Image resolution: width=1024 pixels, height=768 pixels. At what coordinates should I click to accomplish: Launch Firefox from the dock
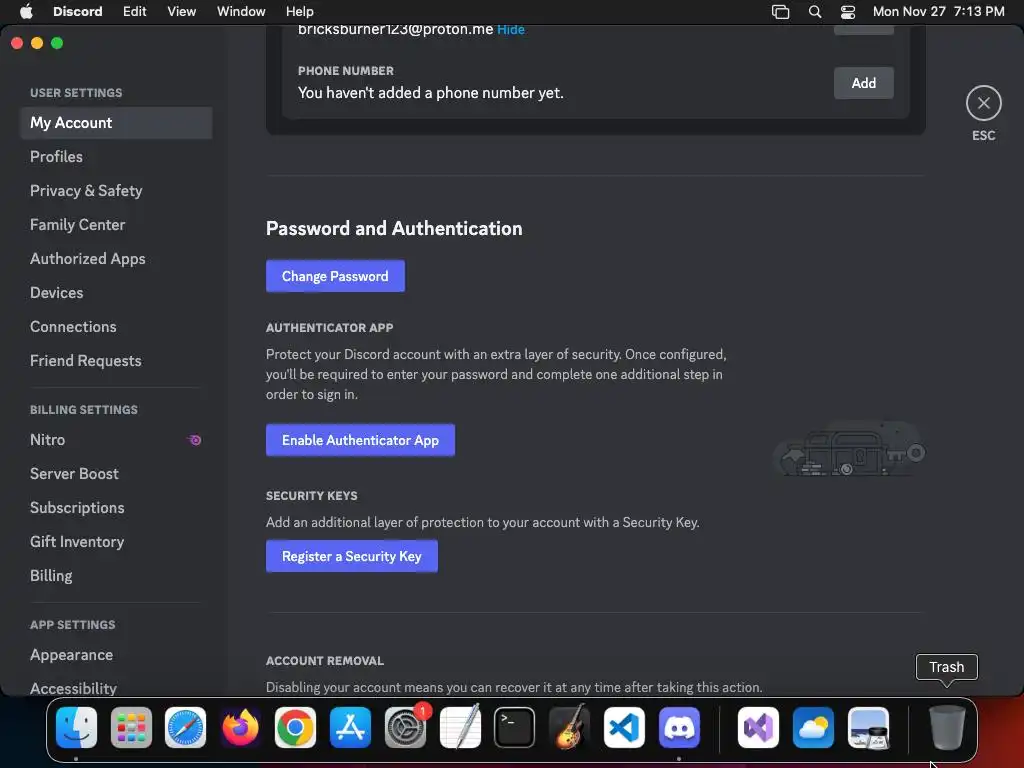240,728
